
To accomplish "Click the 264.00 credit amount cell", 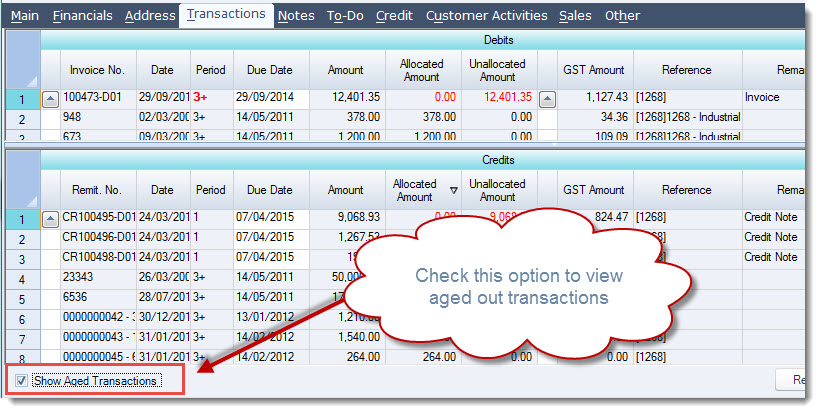I will 347,357.
